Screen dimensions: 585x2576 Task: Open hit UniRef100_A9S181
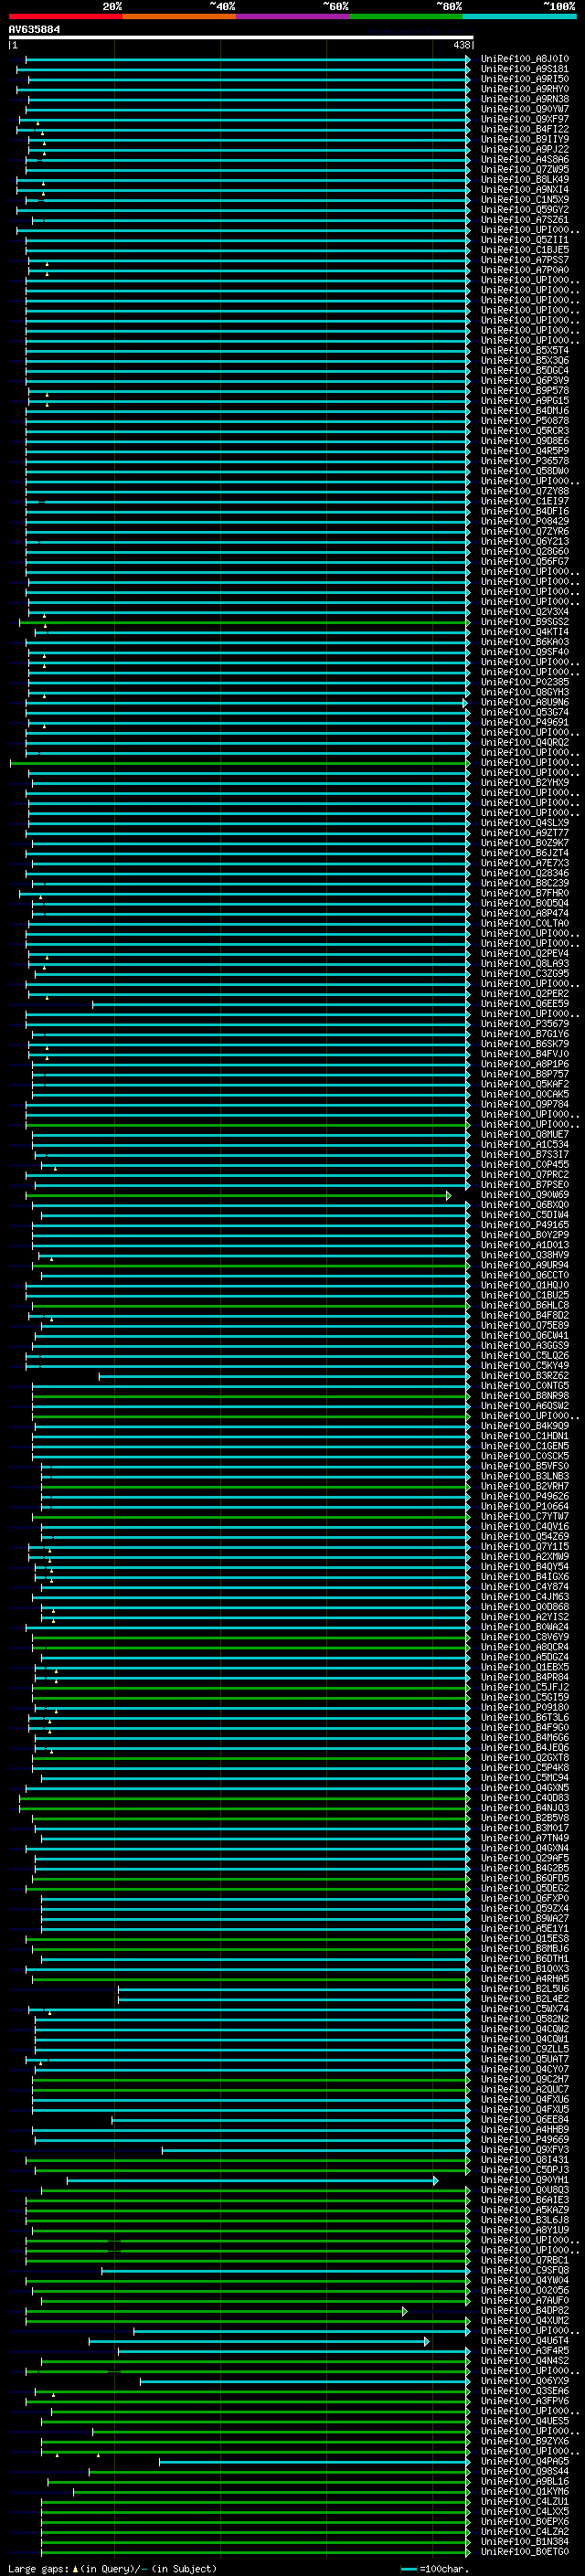pos(525,69)
